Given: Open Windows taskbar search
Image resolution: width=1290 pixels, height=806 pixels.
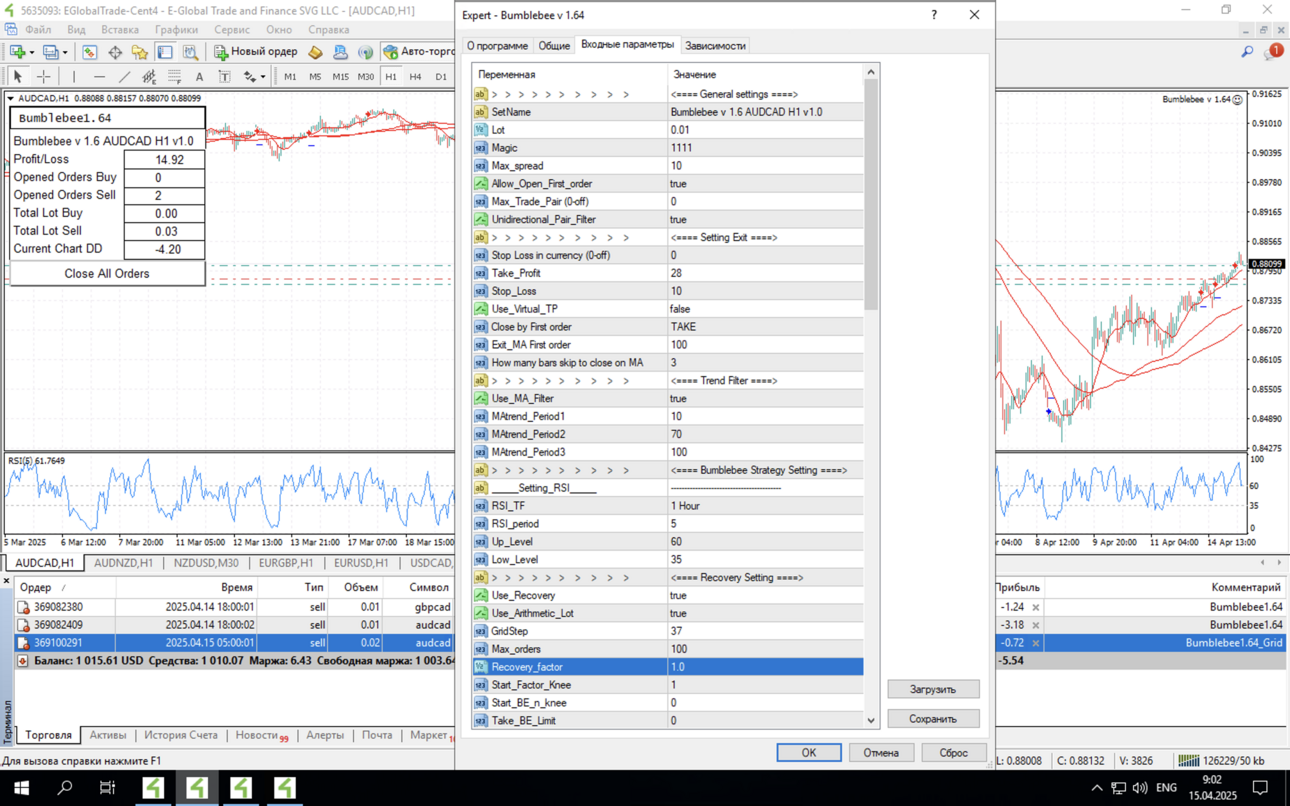Looking at the screenshot, I should pyautogui.click(x=65, y=788).
